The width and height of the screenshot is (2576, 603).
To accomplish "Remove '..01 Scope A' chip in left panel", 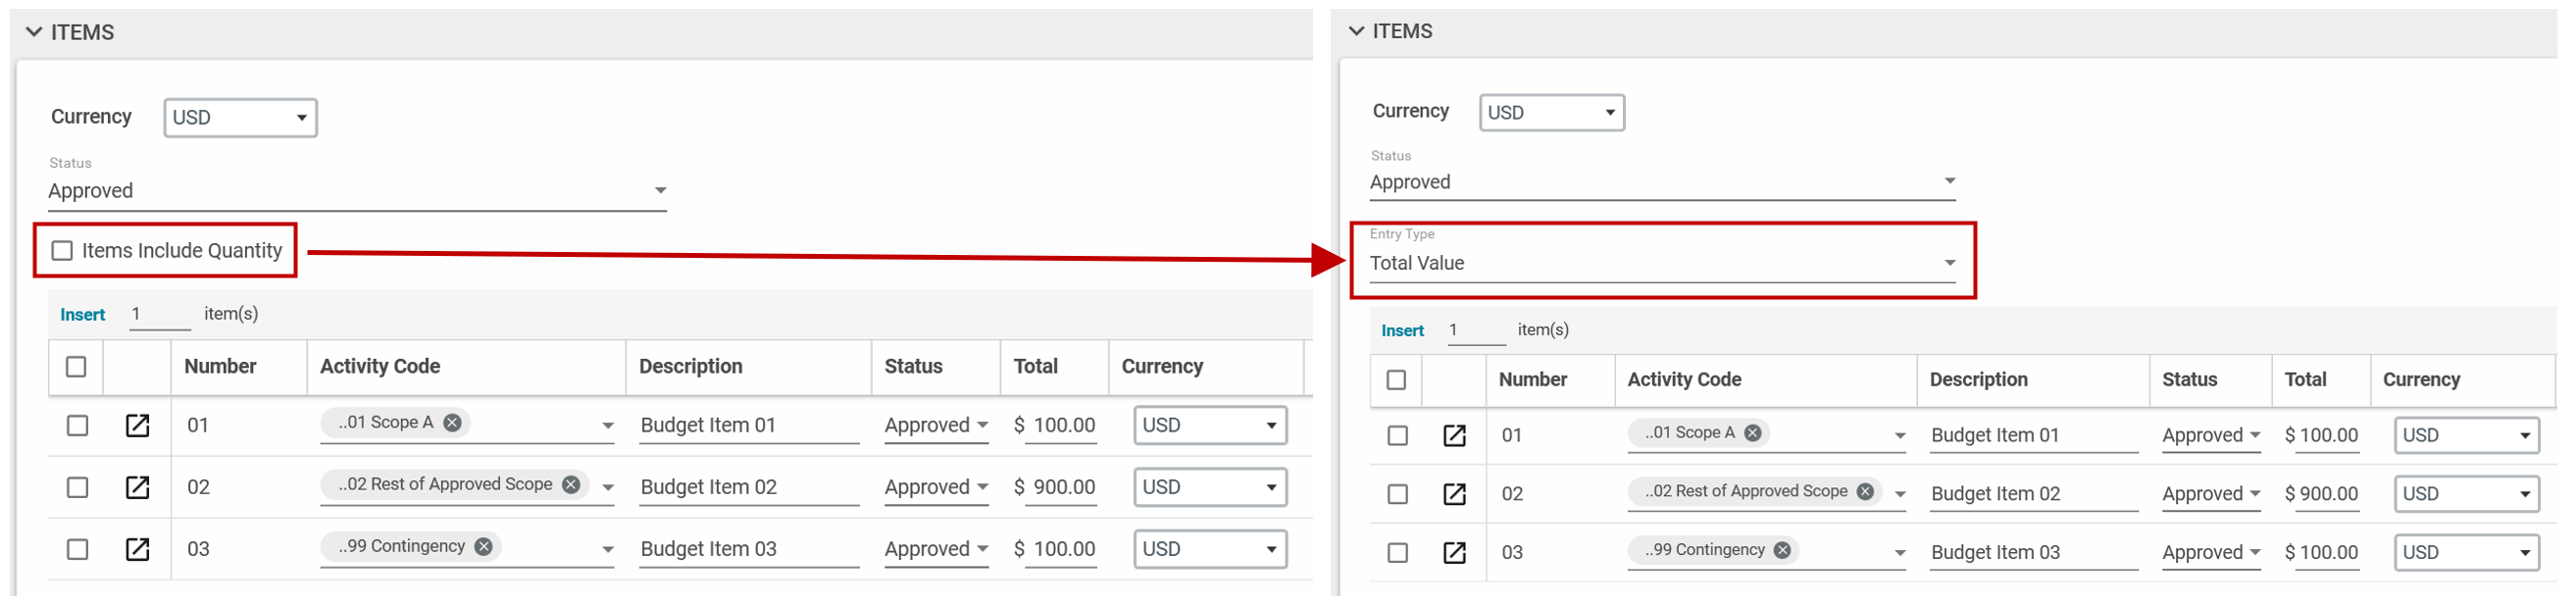I will [x=453, y=422].
